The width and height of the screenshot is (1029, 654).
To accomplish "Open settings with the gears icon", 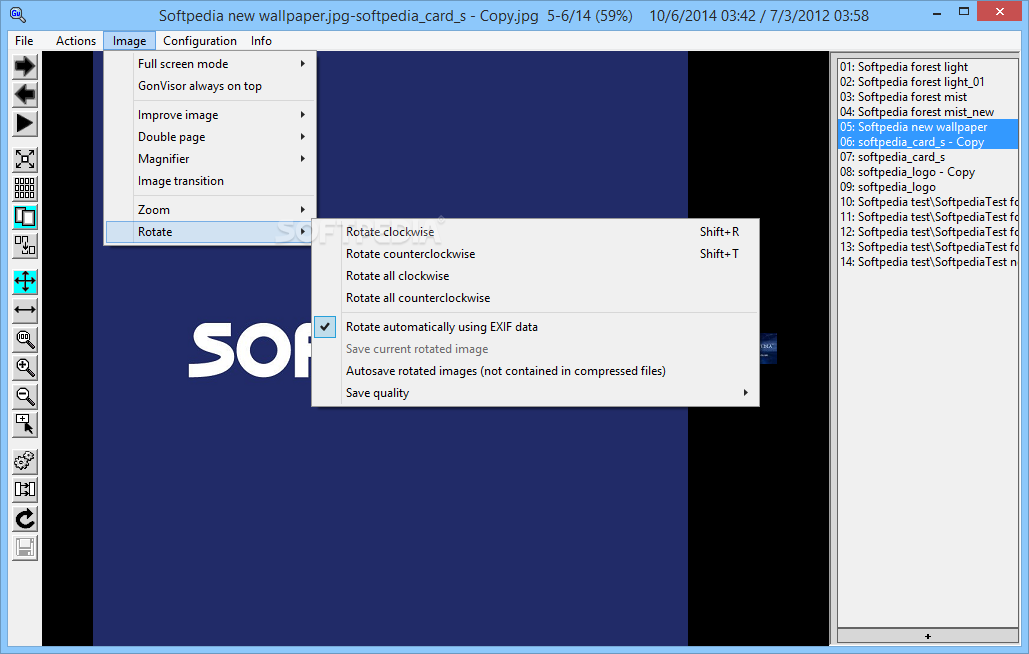I will pos(25,461).
